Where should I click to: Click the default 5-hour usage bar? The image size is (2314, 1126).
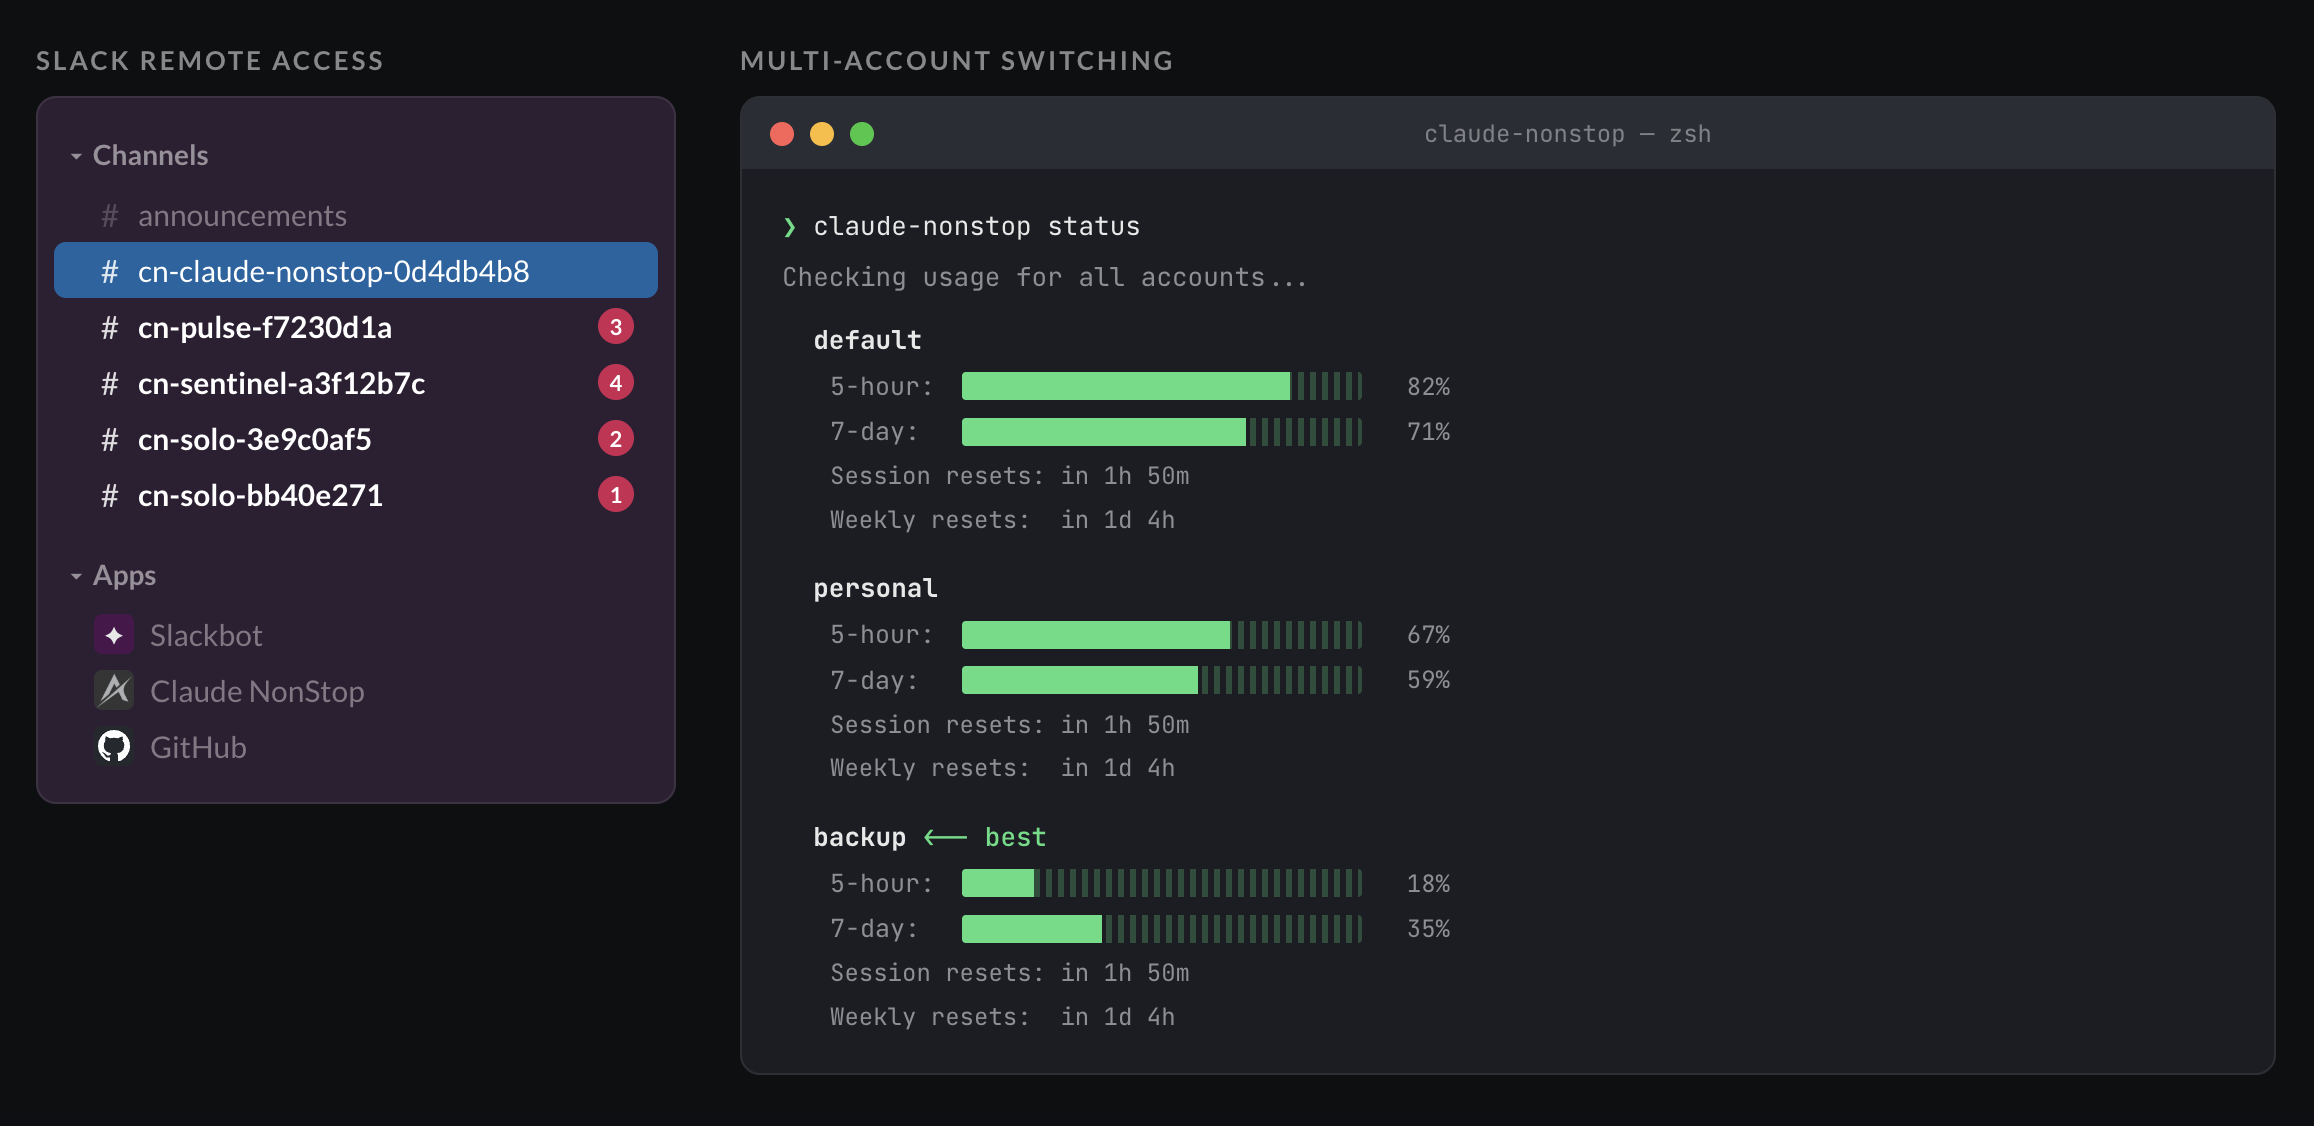pyautogui.click(x=1162, y=386)
